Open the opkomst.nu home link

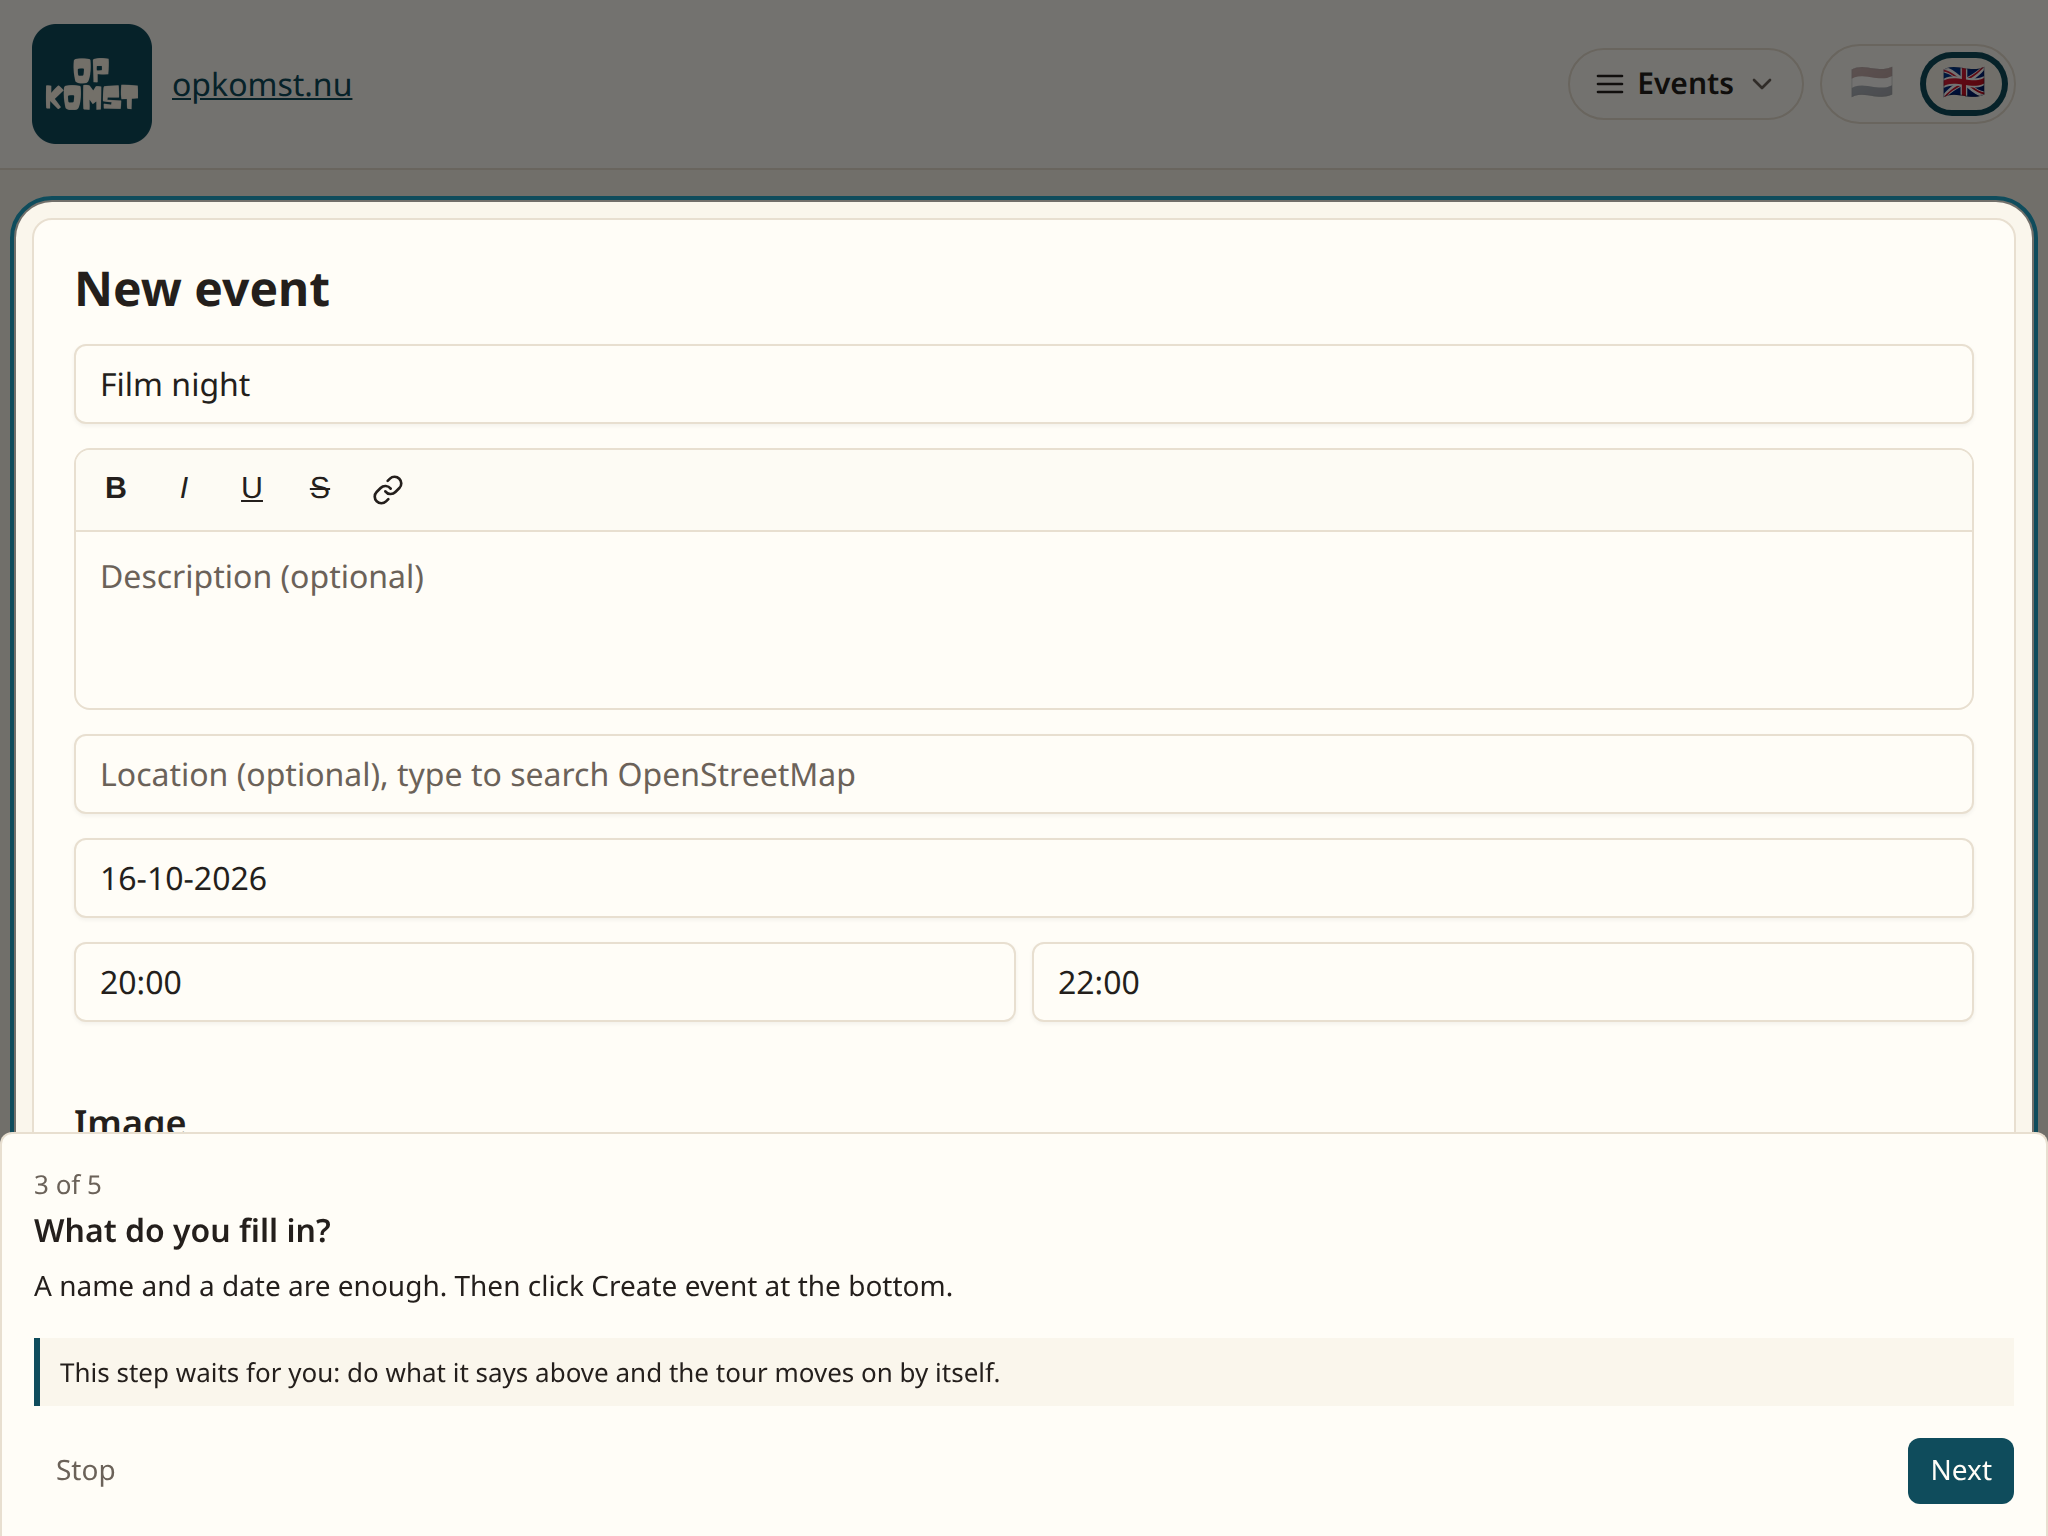(x=262, y=85)
